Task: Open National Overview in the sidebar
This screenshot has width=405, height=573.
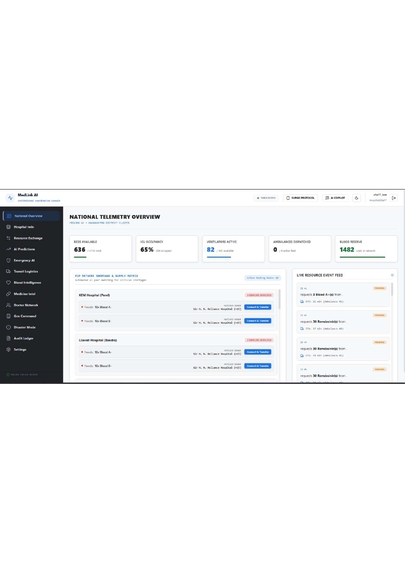Action: (31, 216)
